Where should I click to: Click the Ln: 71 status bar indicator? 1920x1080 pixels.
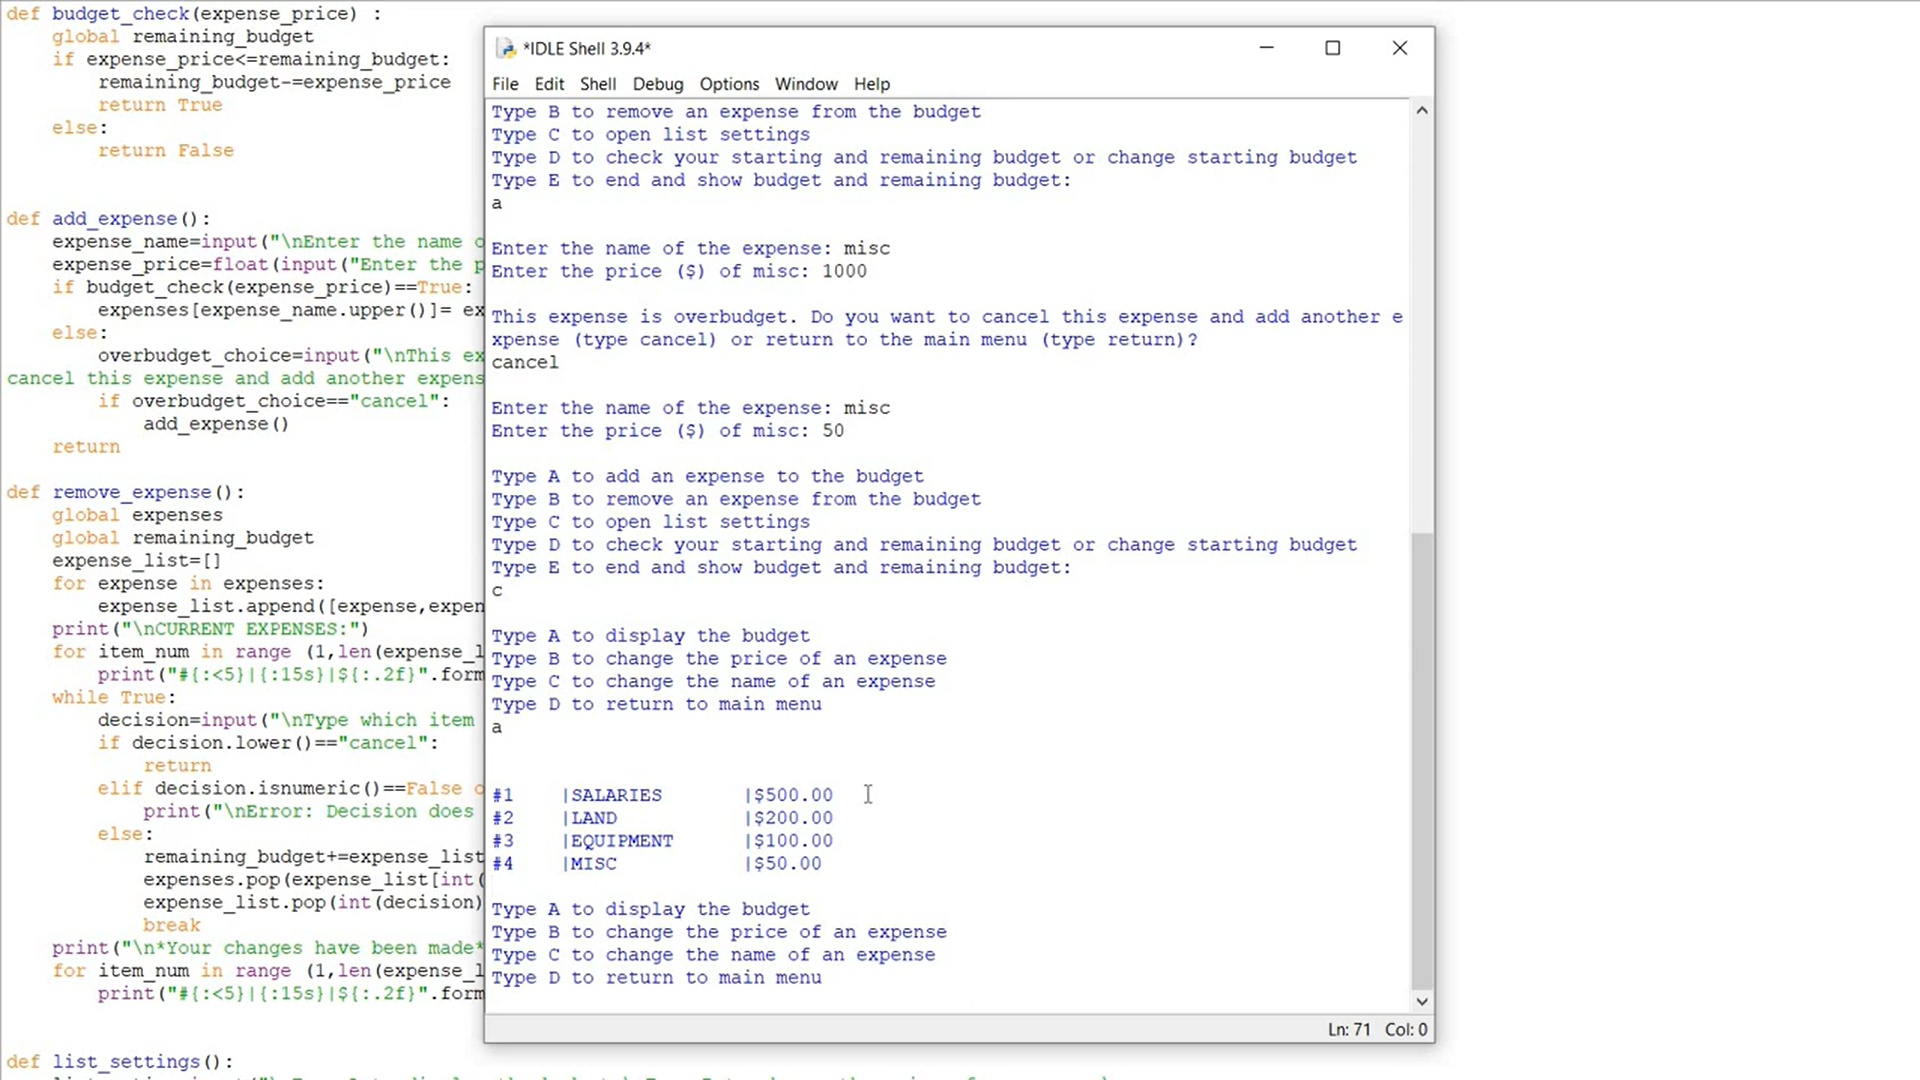[x=1348, y=1029]
